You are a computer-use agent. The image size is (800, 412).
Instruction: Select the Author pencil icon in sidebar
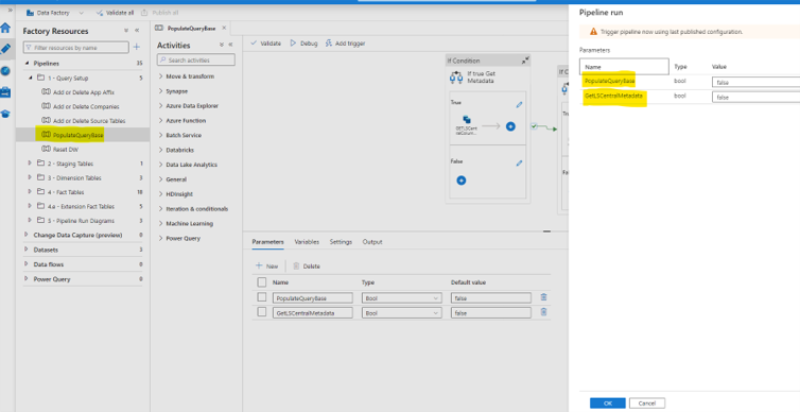click(7, 48)
